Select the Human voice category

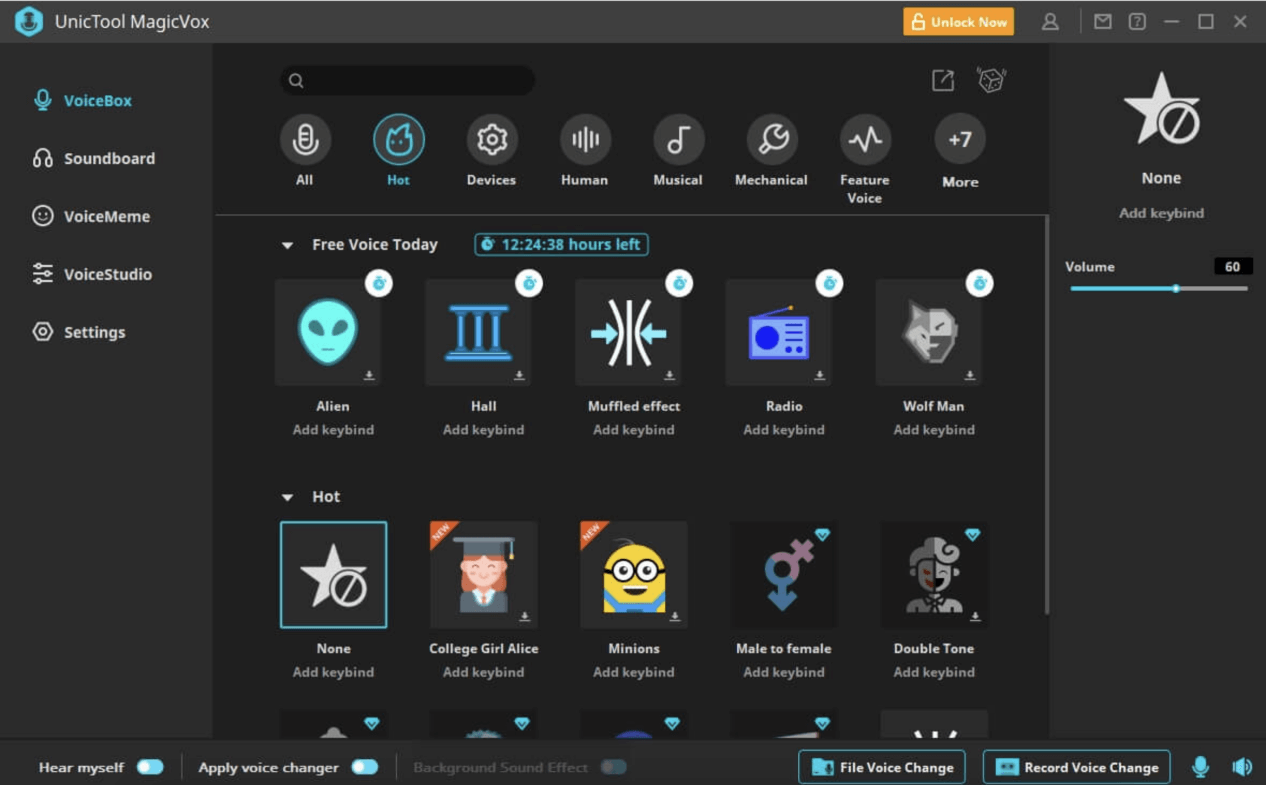(x=584, y=140)
